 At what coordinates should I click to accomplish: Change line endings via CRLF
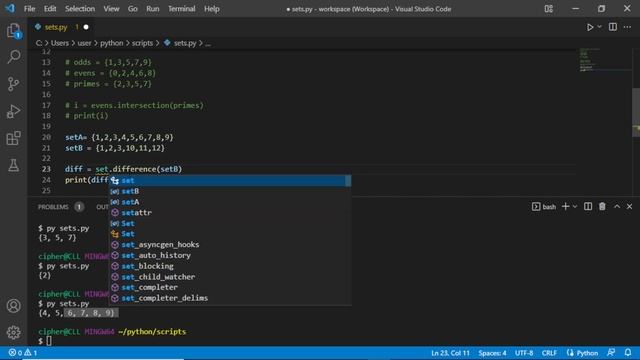pyautogui.click(x=549, y=353)
